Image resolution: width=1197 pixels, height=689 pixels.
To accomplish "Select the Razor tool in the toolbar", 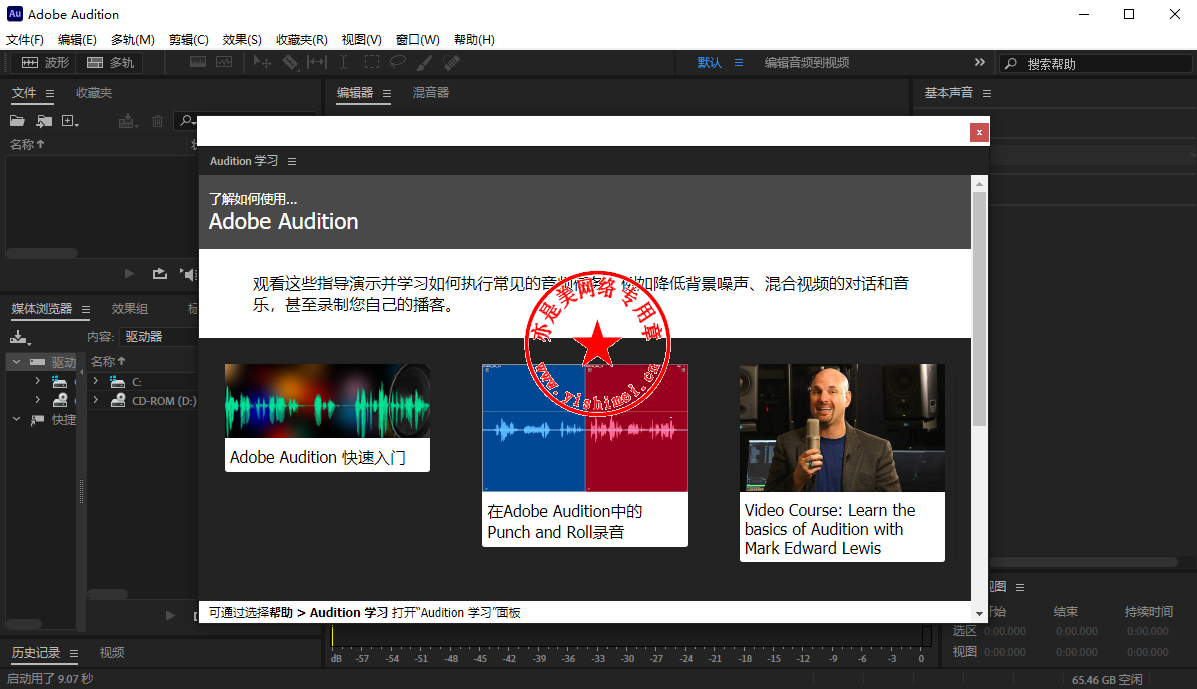I will (x=290, y=63).
